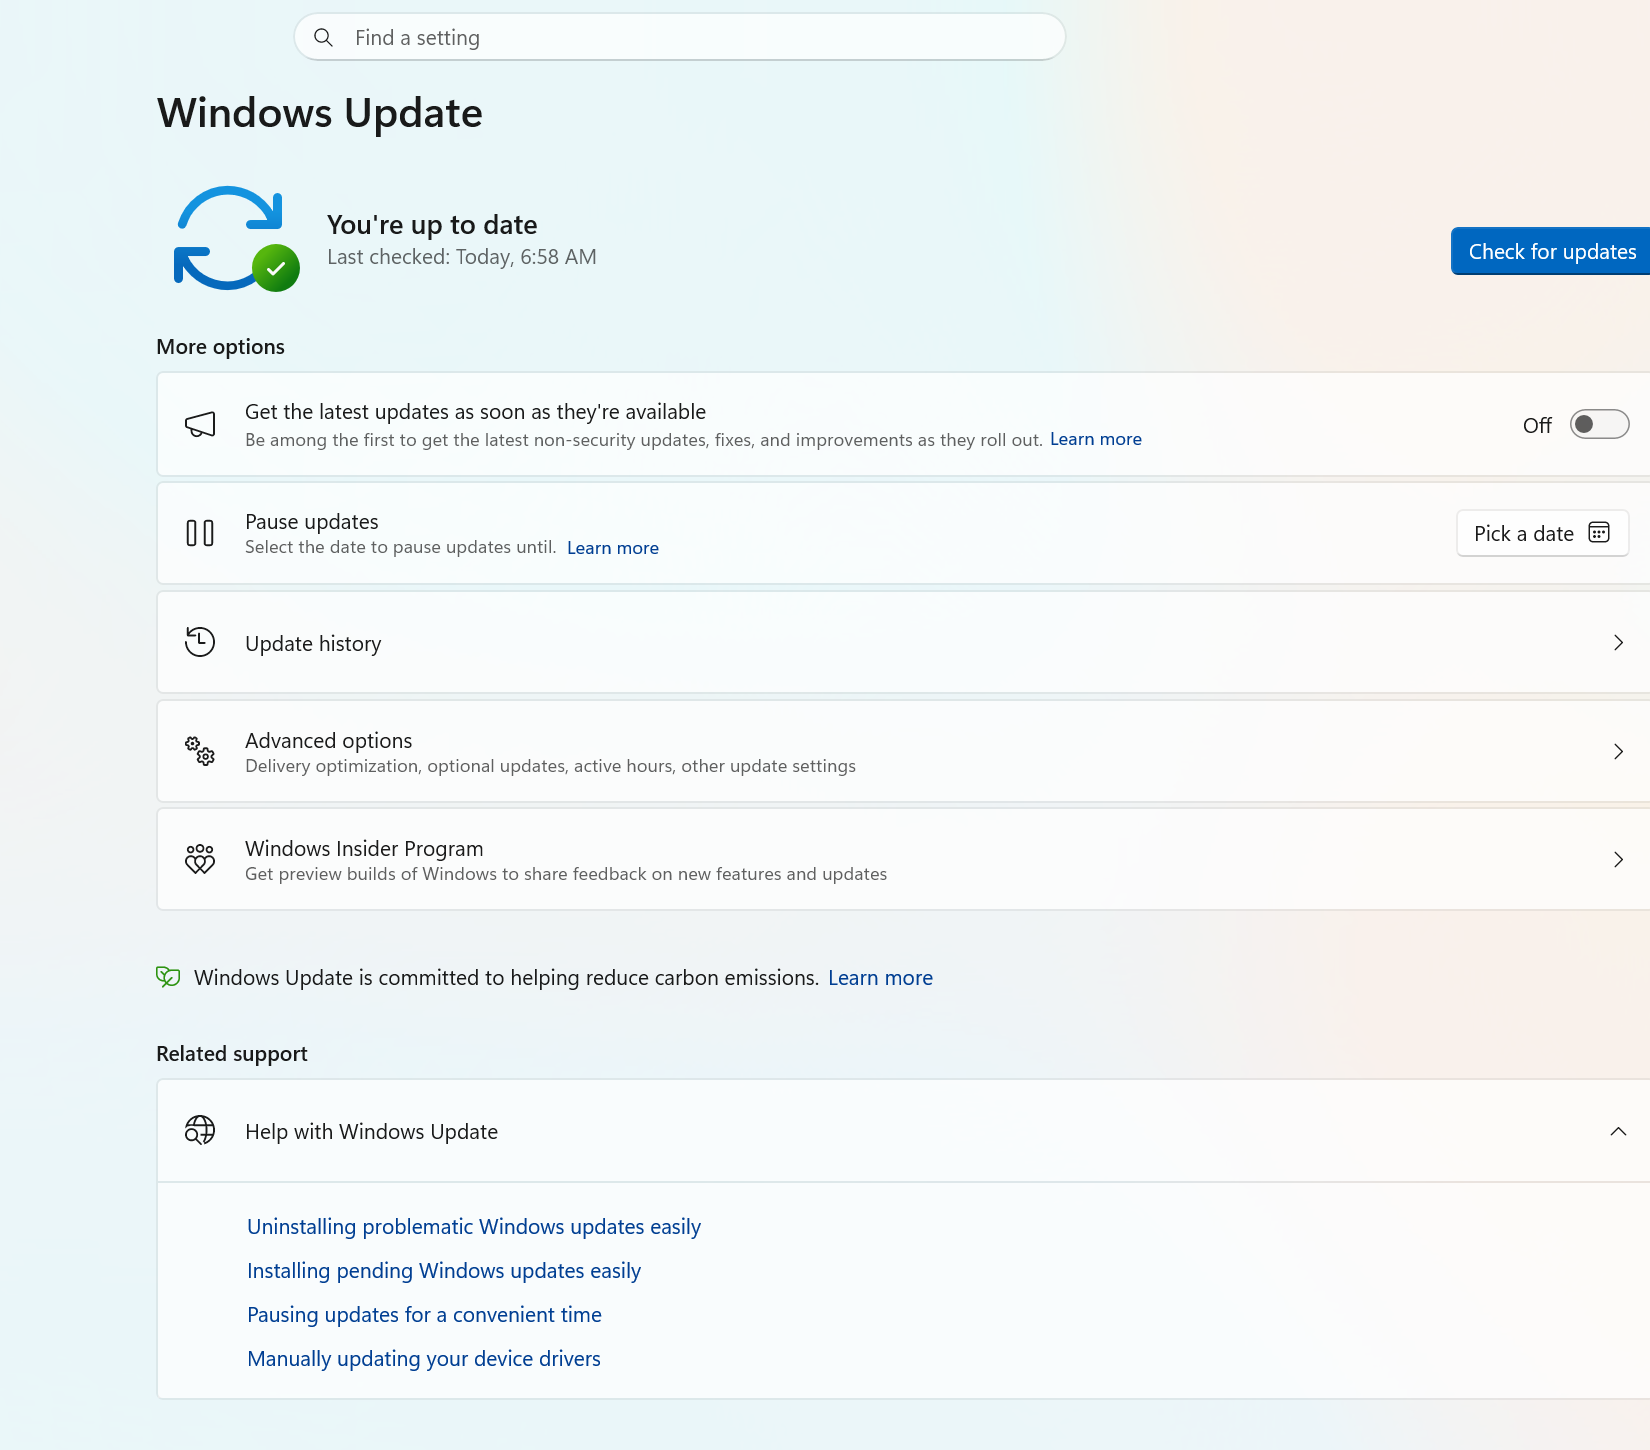
Task: Click the clock history icon
Action: click(x=200, y=642)
